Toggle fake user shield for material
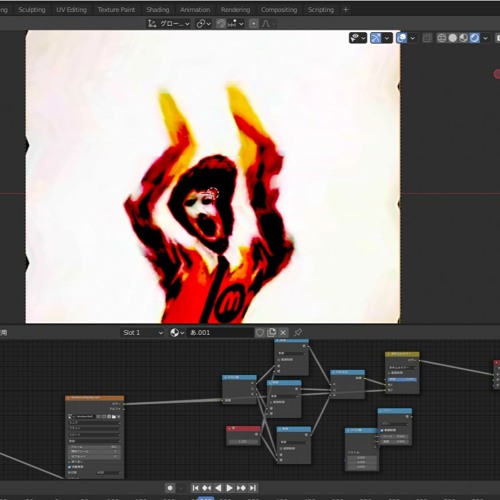500x500 pixels. 260,333
